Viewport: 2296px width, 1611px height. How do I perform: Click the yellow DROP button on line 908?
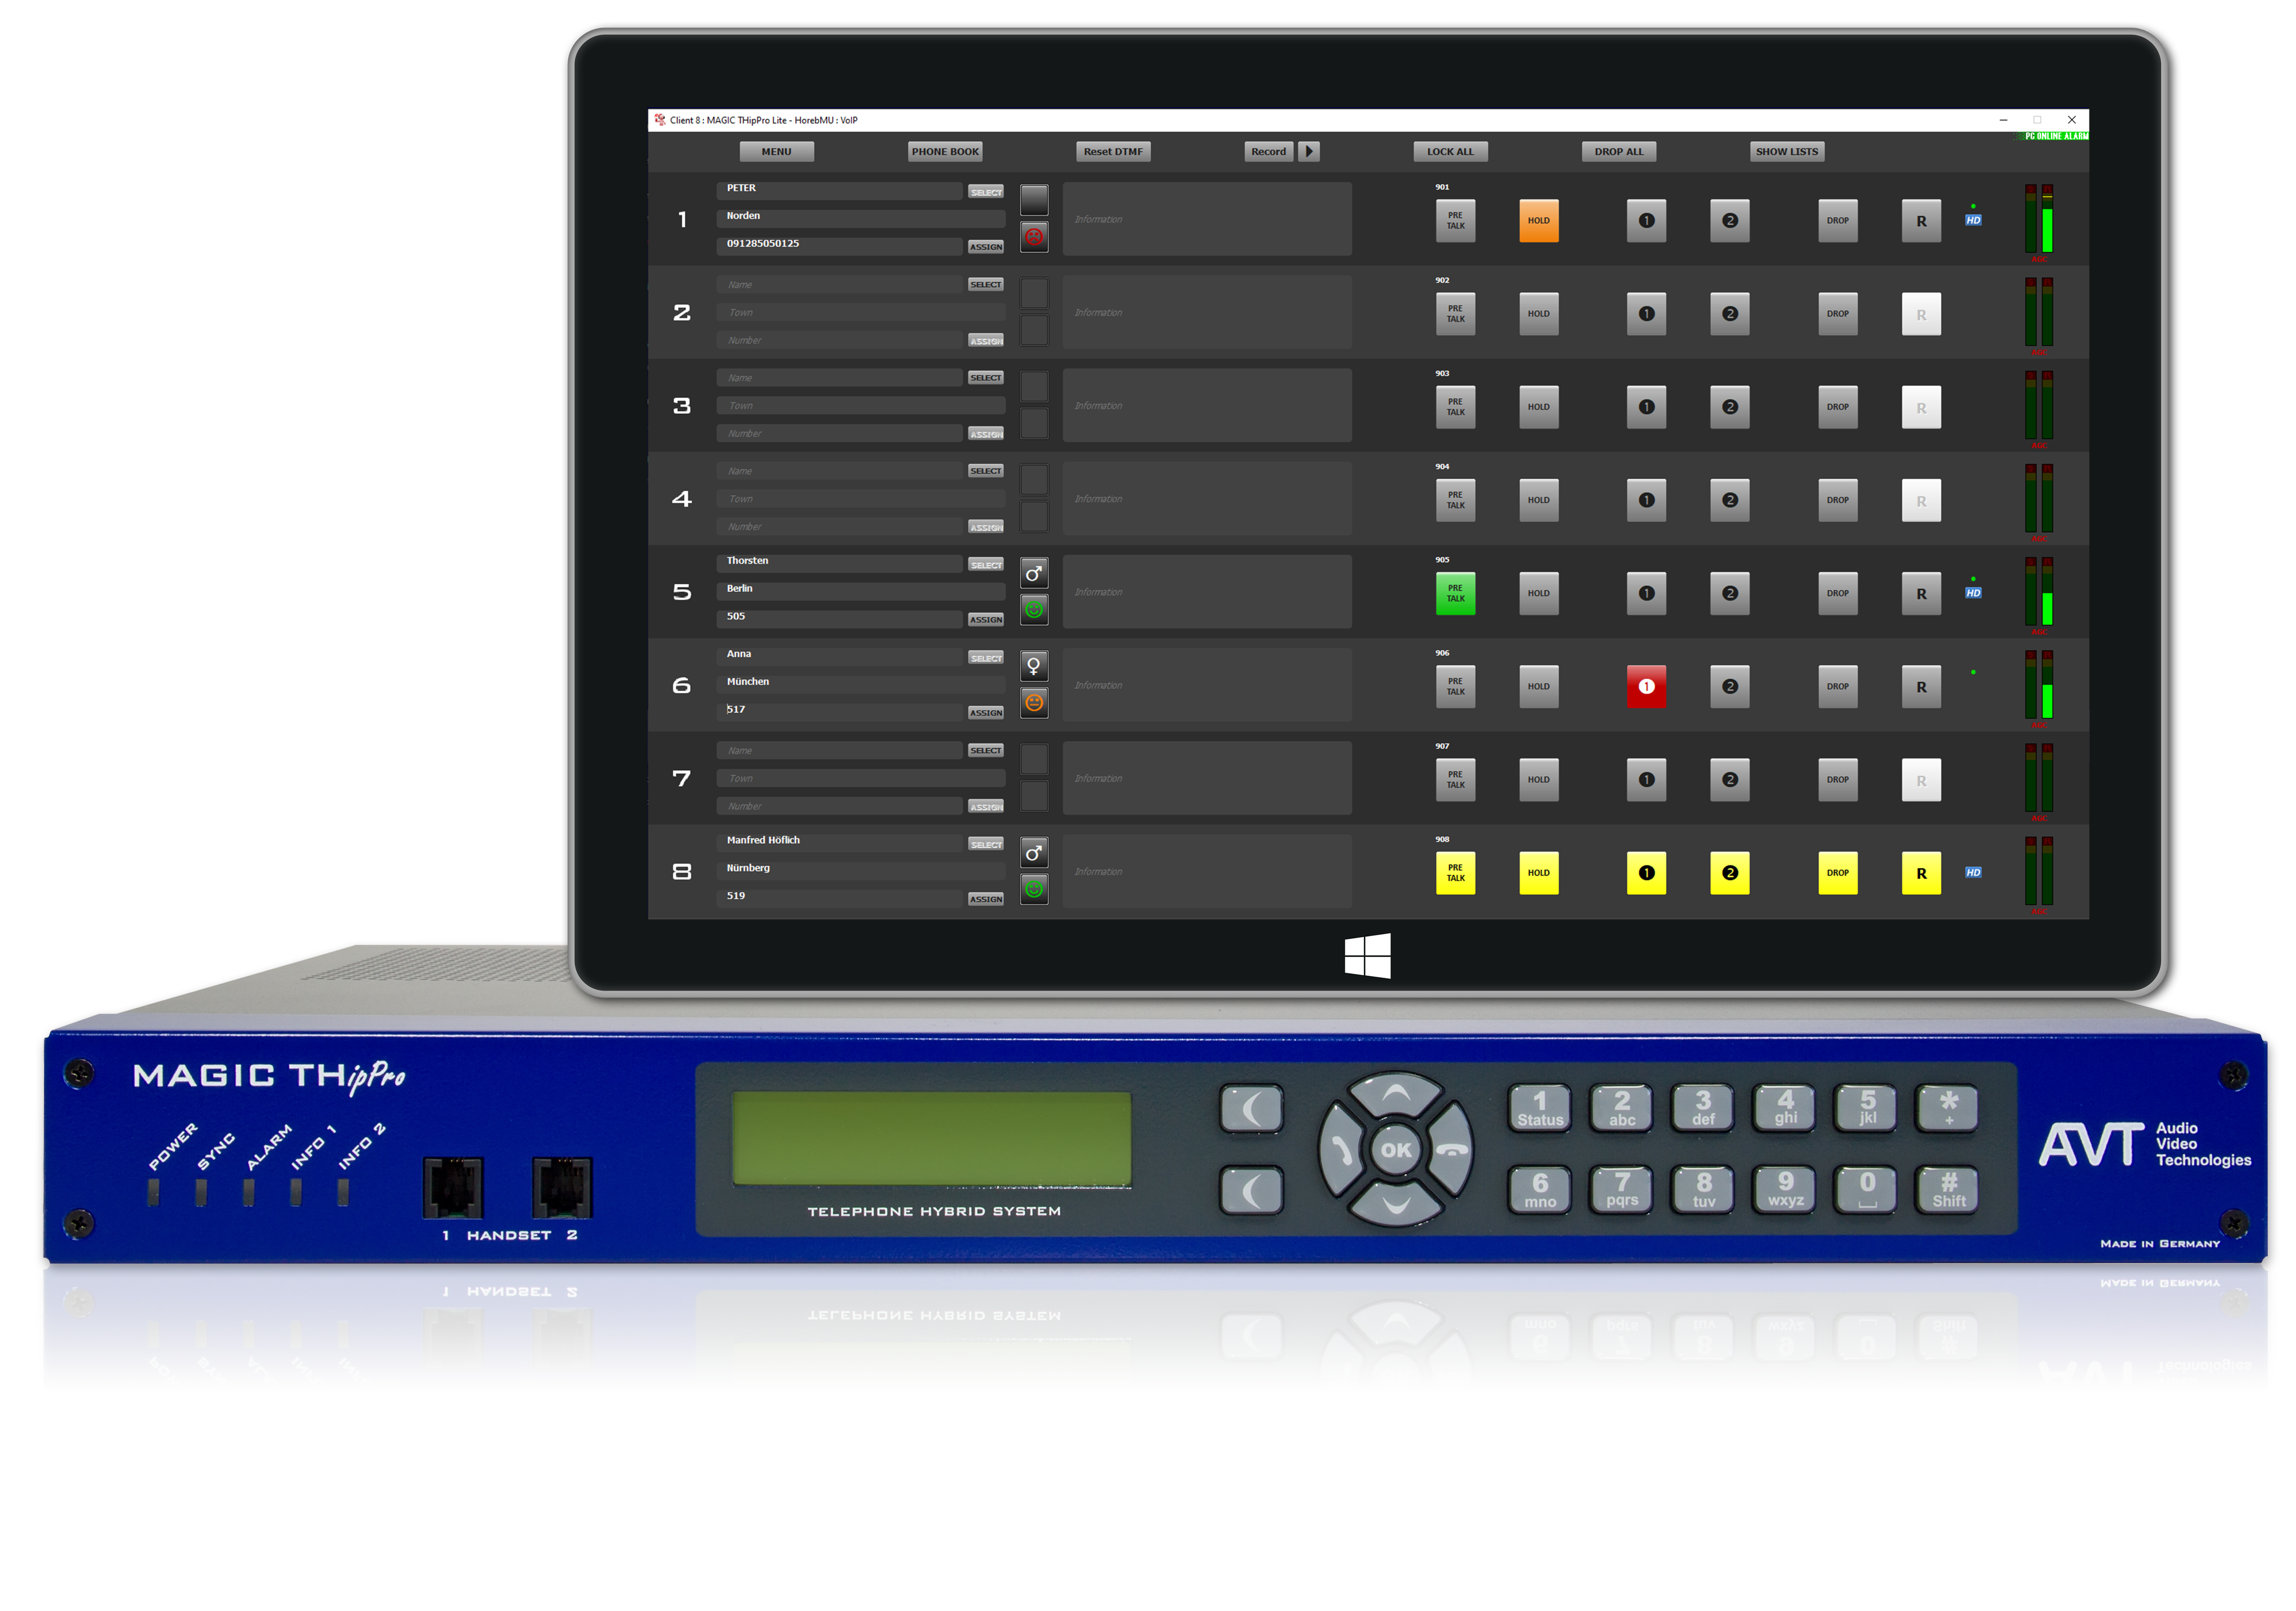1837,872
